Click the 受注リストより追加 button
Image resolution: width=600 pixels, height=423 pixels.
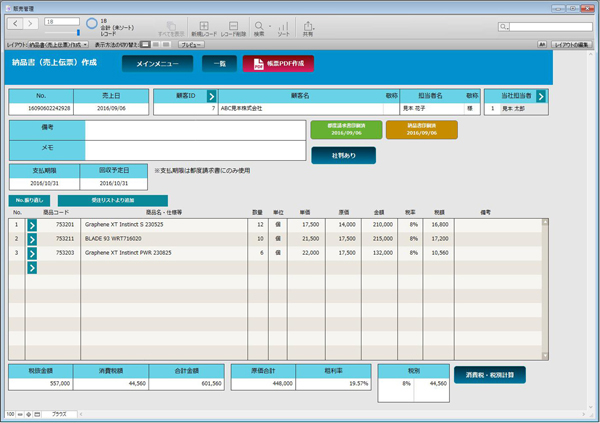tap(113, 200)
